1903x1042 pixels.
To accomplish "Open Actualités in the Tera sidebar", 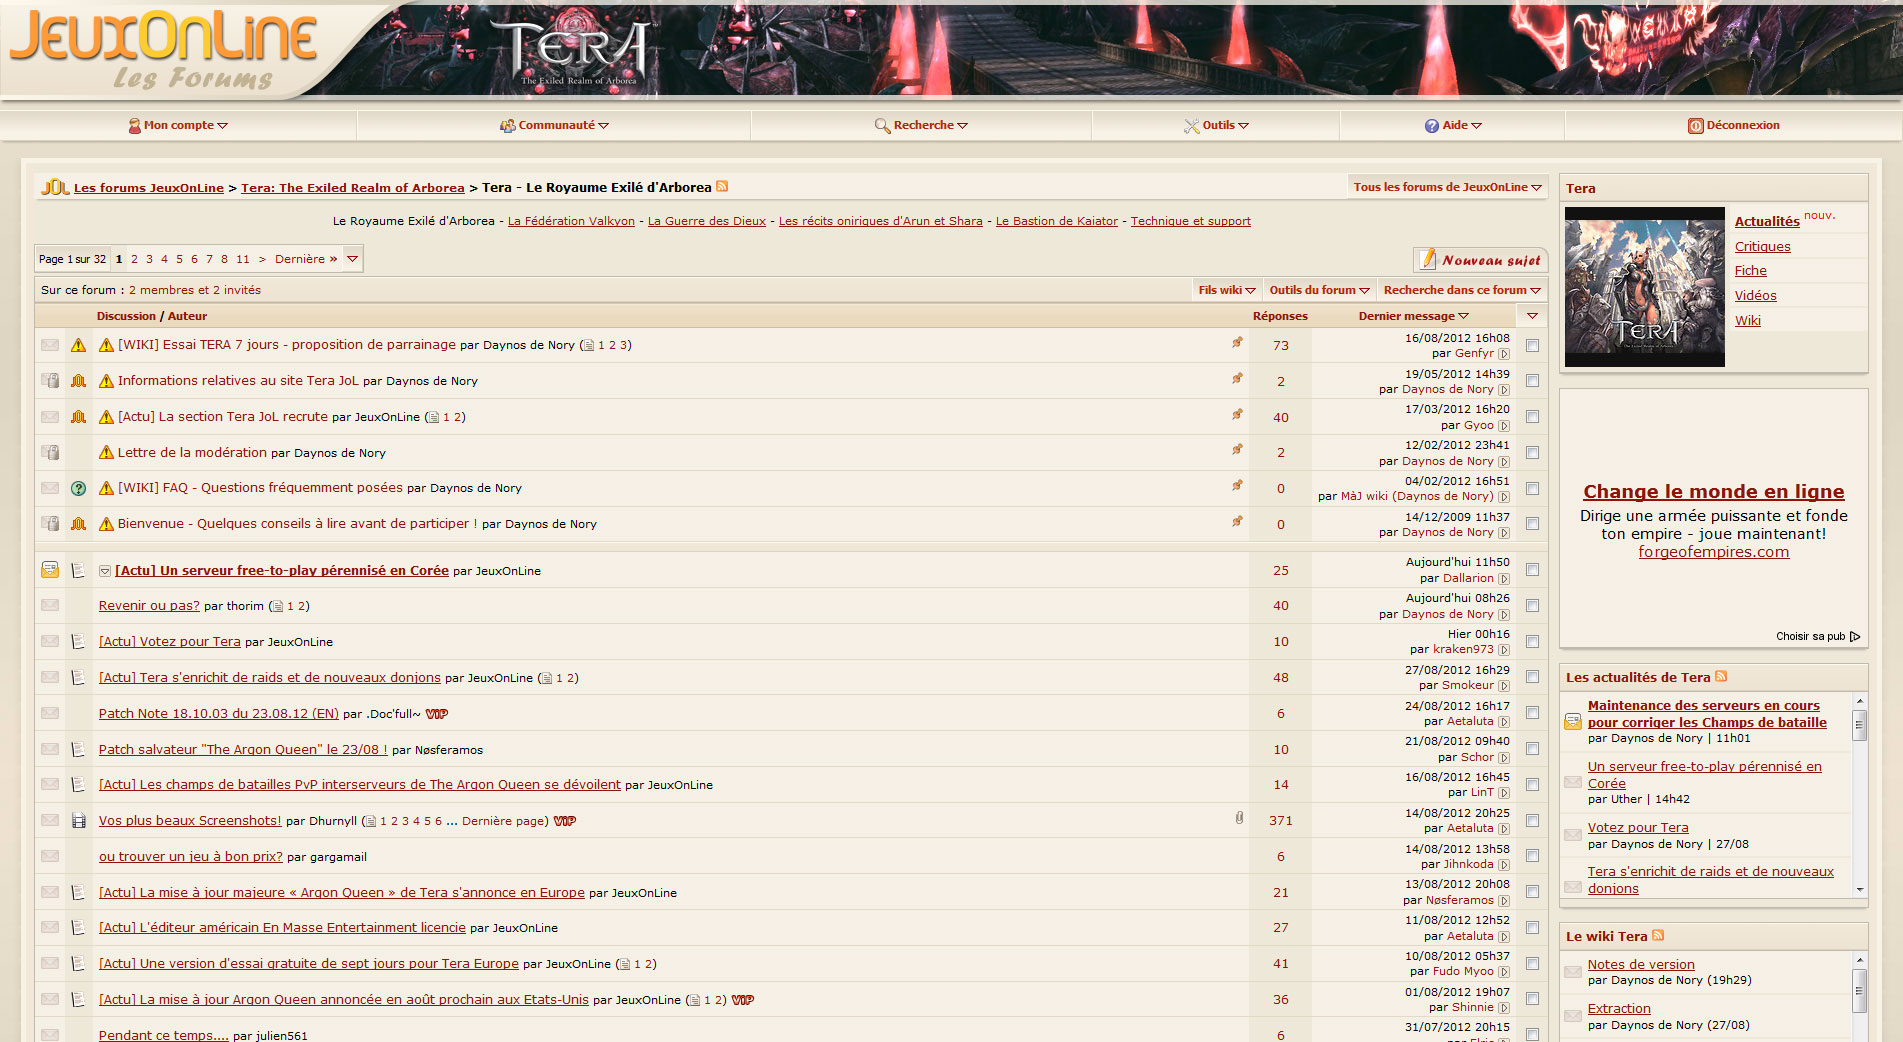I will pyautogui.click(x=1766, y=221).
